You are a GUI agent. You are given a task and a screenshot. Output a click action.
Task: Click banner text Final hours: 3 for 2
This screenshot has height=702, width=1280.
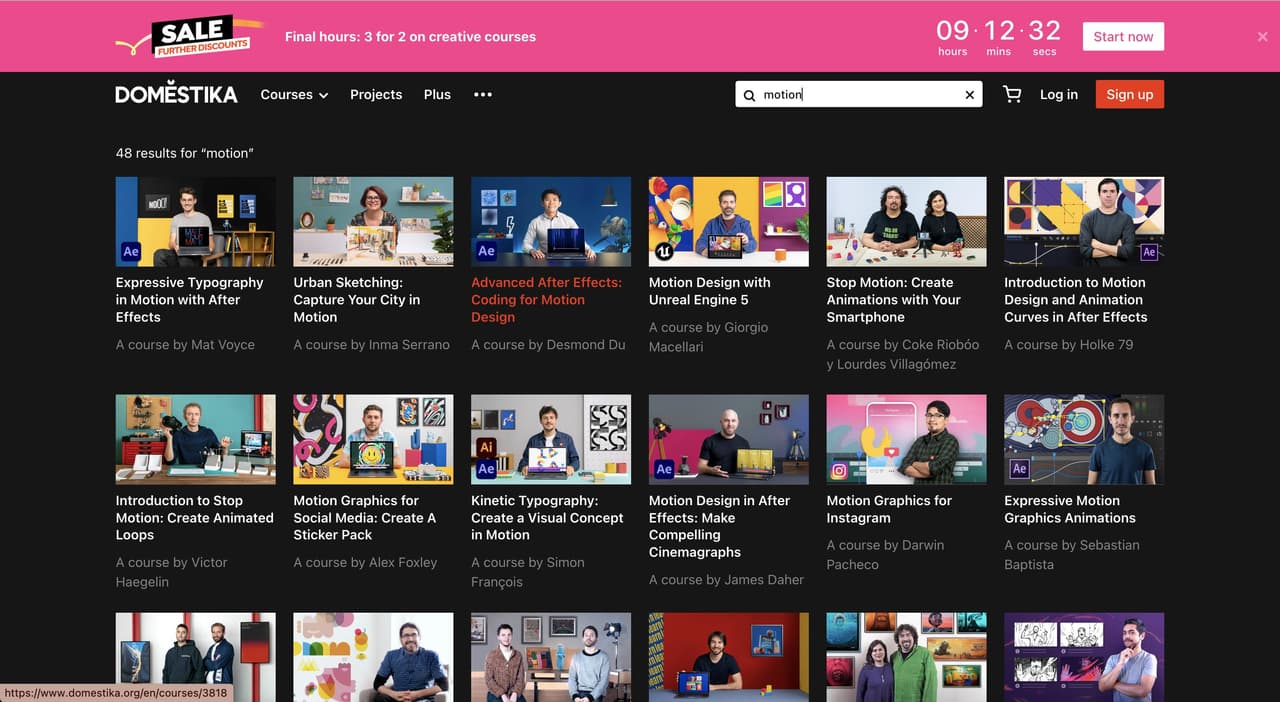click(410, 37)
